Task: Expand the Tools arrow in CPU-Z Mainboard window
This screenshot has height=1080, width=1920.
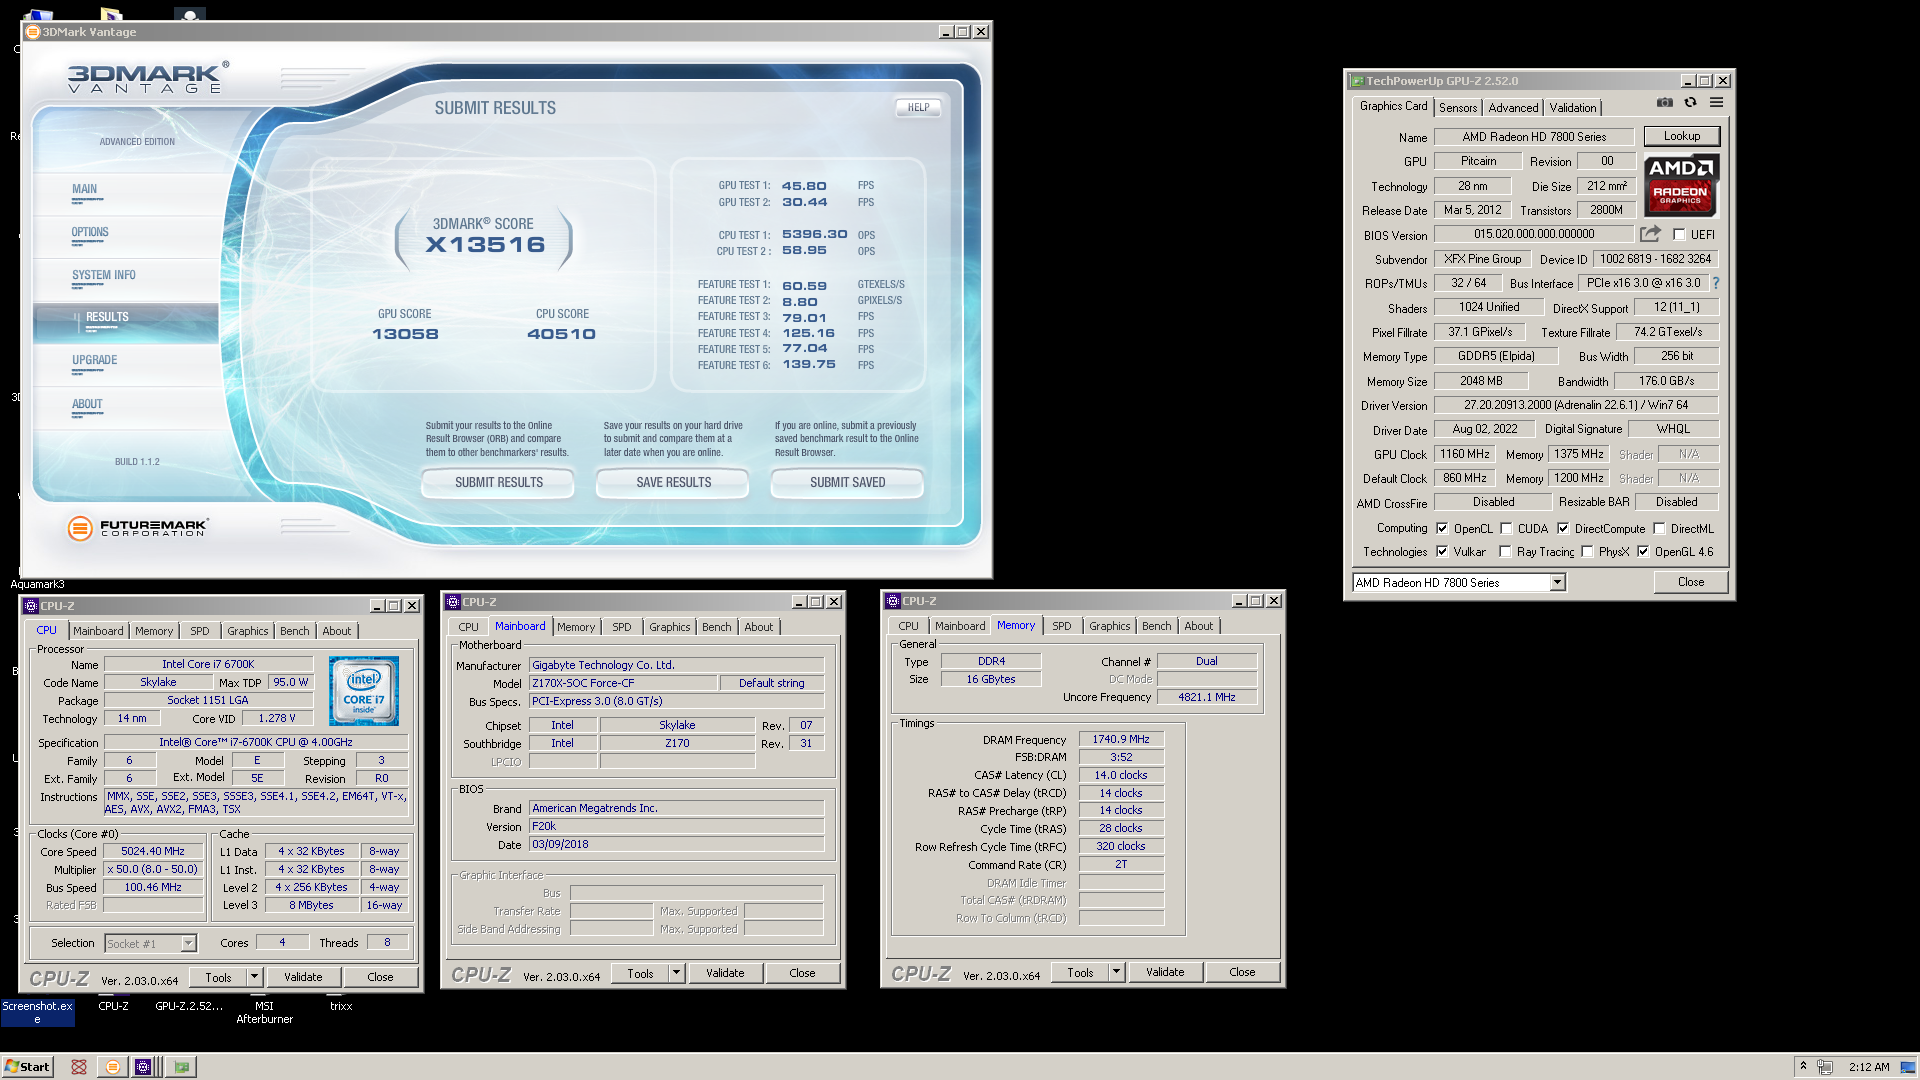Action: 676,973
